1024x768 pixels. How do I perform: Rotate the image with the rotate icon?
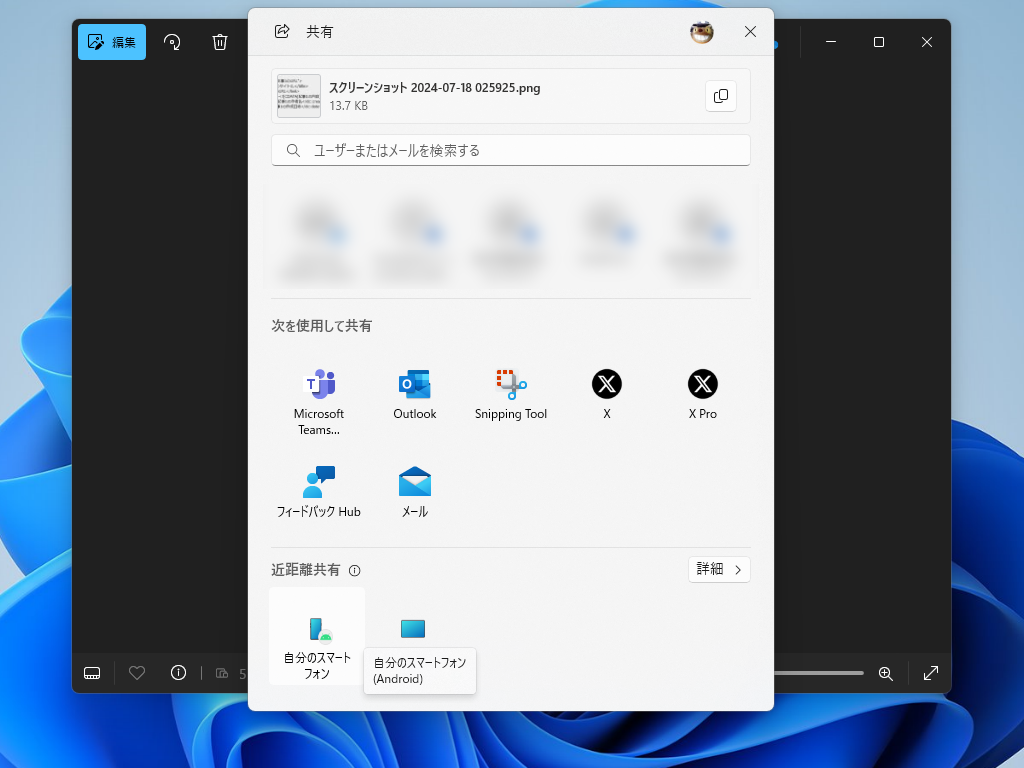pos(172,42)
